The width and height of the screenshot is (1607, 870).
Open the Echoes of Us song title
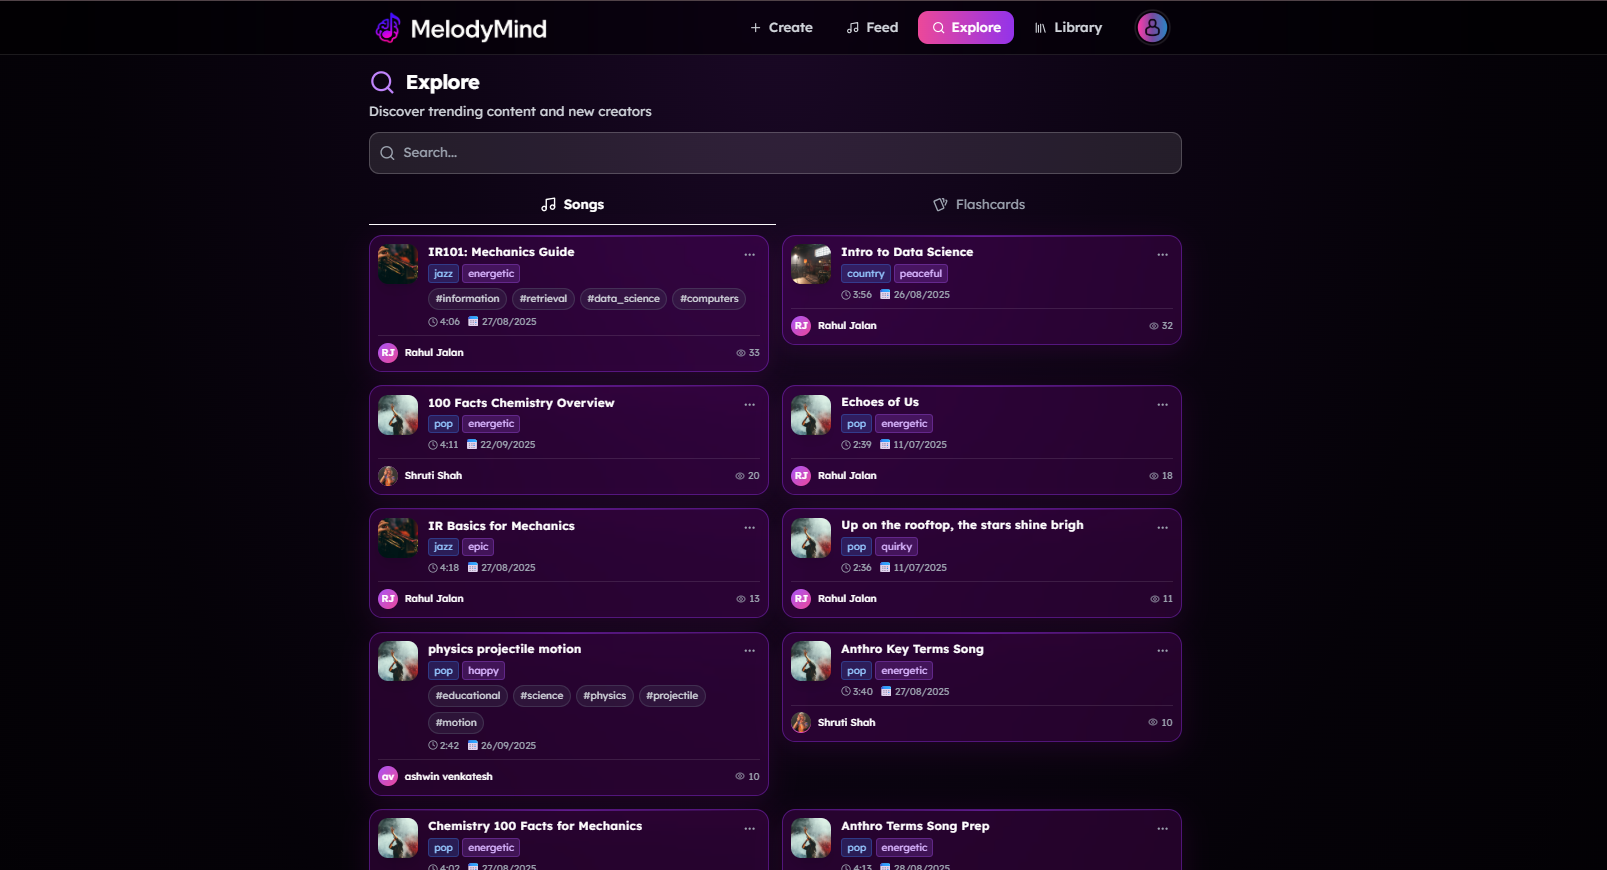(x=880, y=402)
